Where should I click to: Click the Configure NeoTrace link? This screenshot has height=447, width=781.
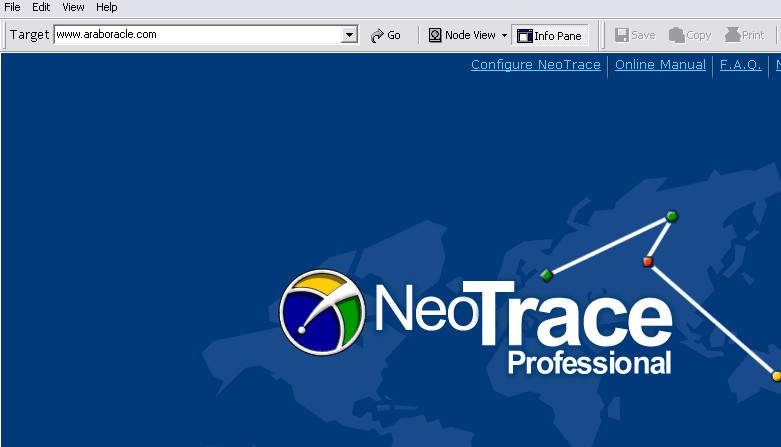(535, 65)
